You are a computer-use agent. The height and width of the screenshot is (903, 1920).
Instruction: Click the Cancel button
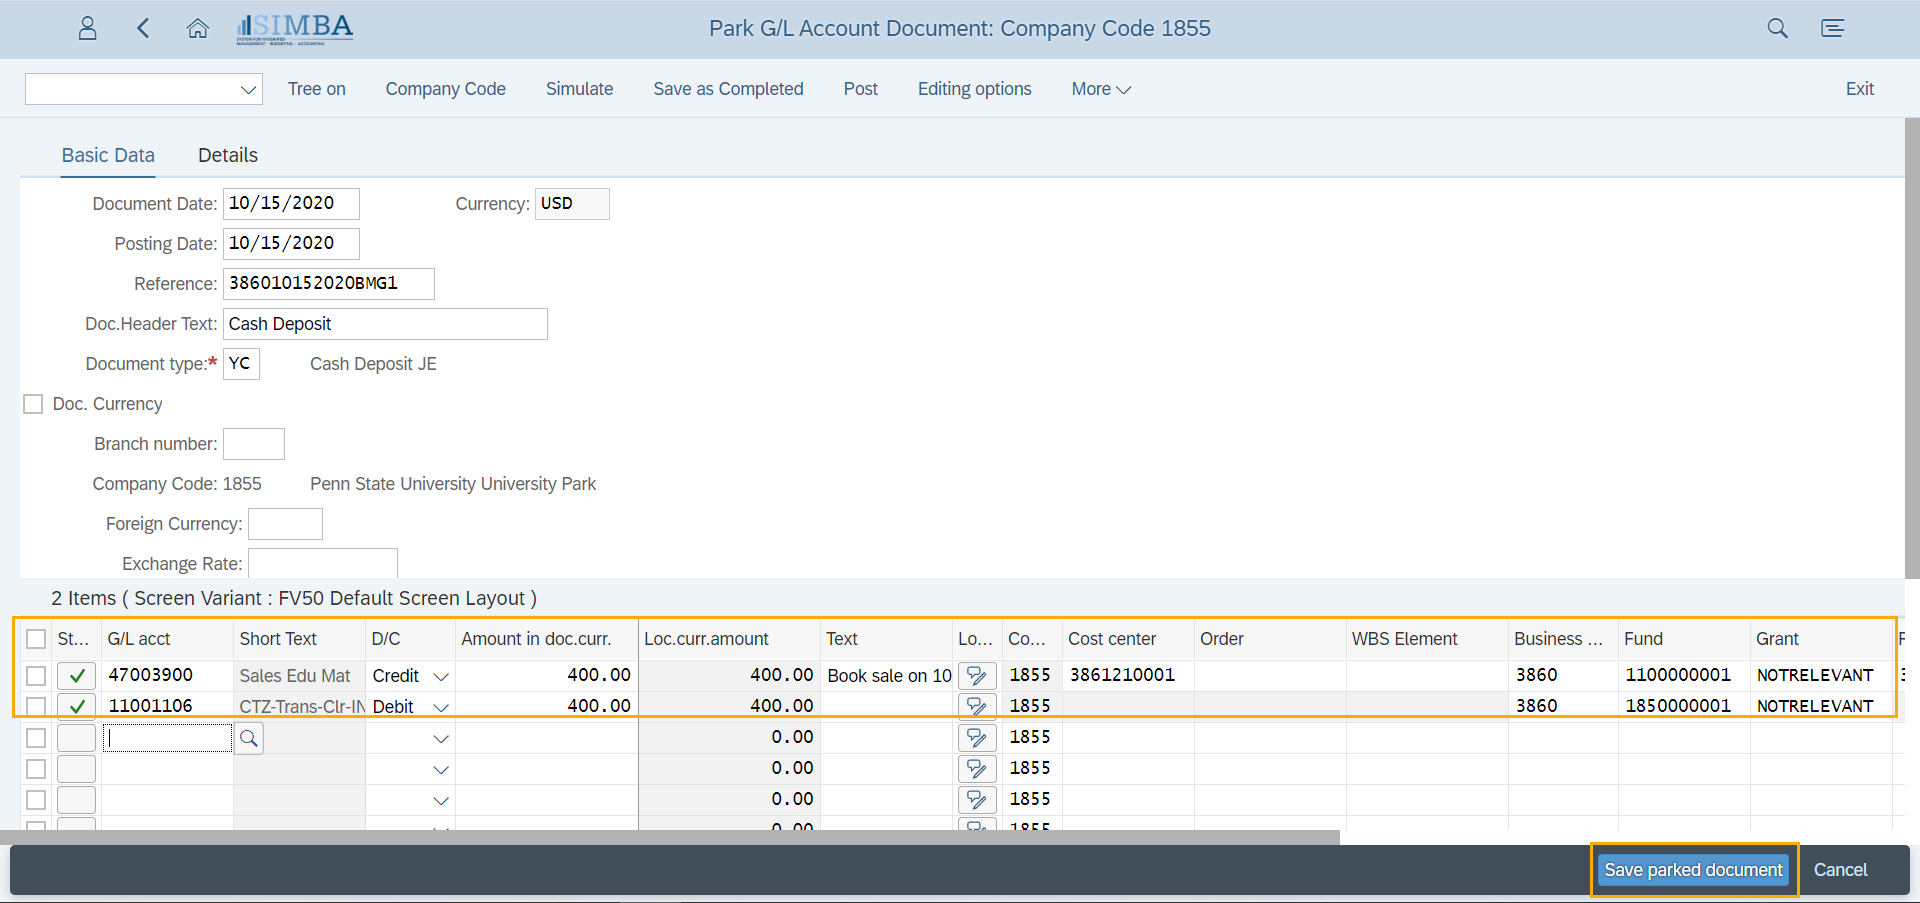coord(1841,870)
